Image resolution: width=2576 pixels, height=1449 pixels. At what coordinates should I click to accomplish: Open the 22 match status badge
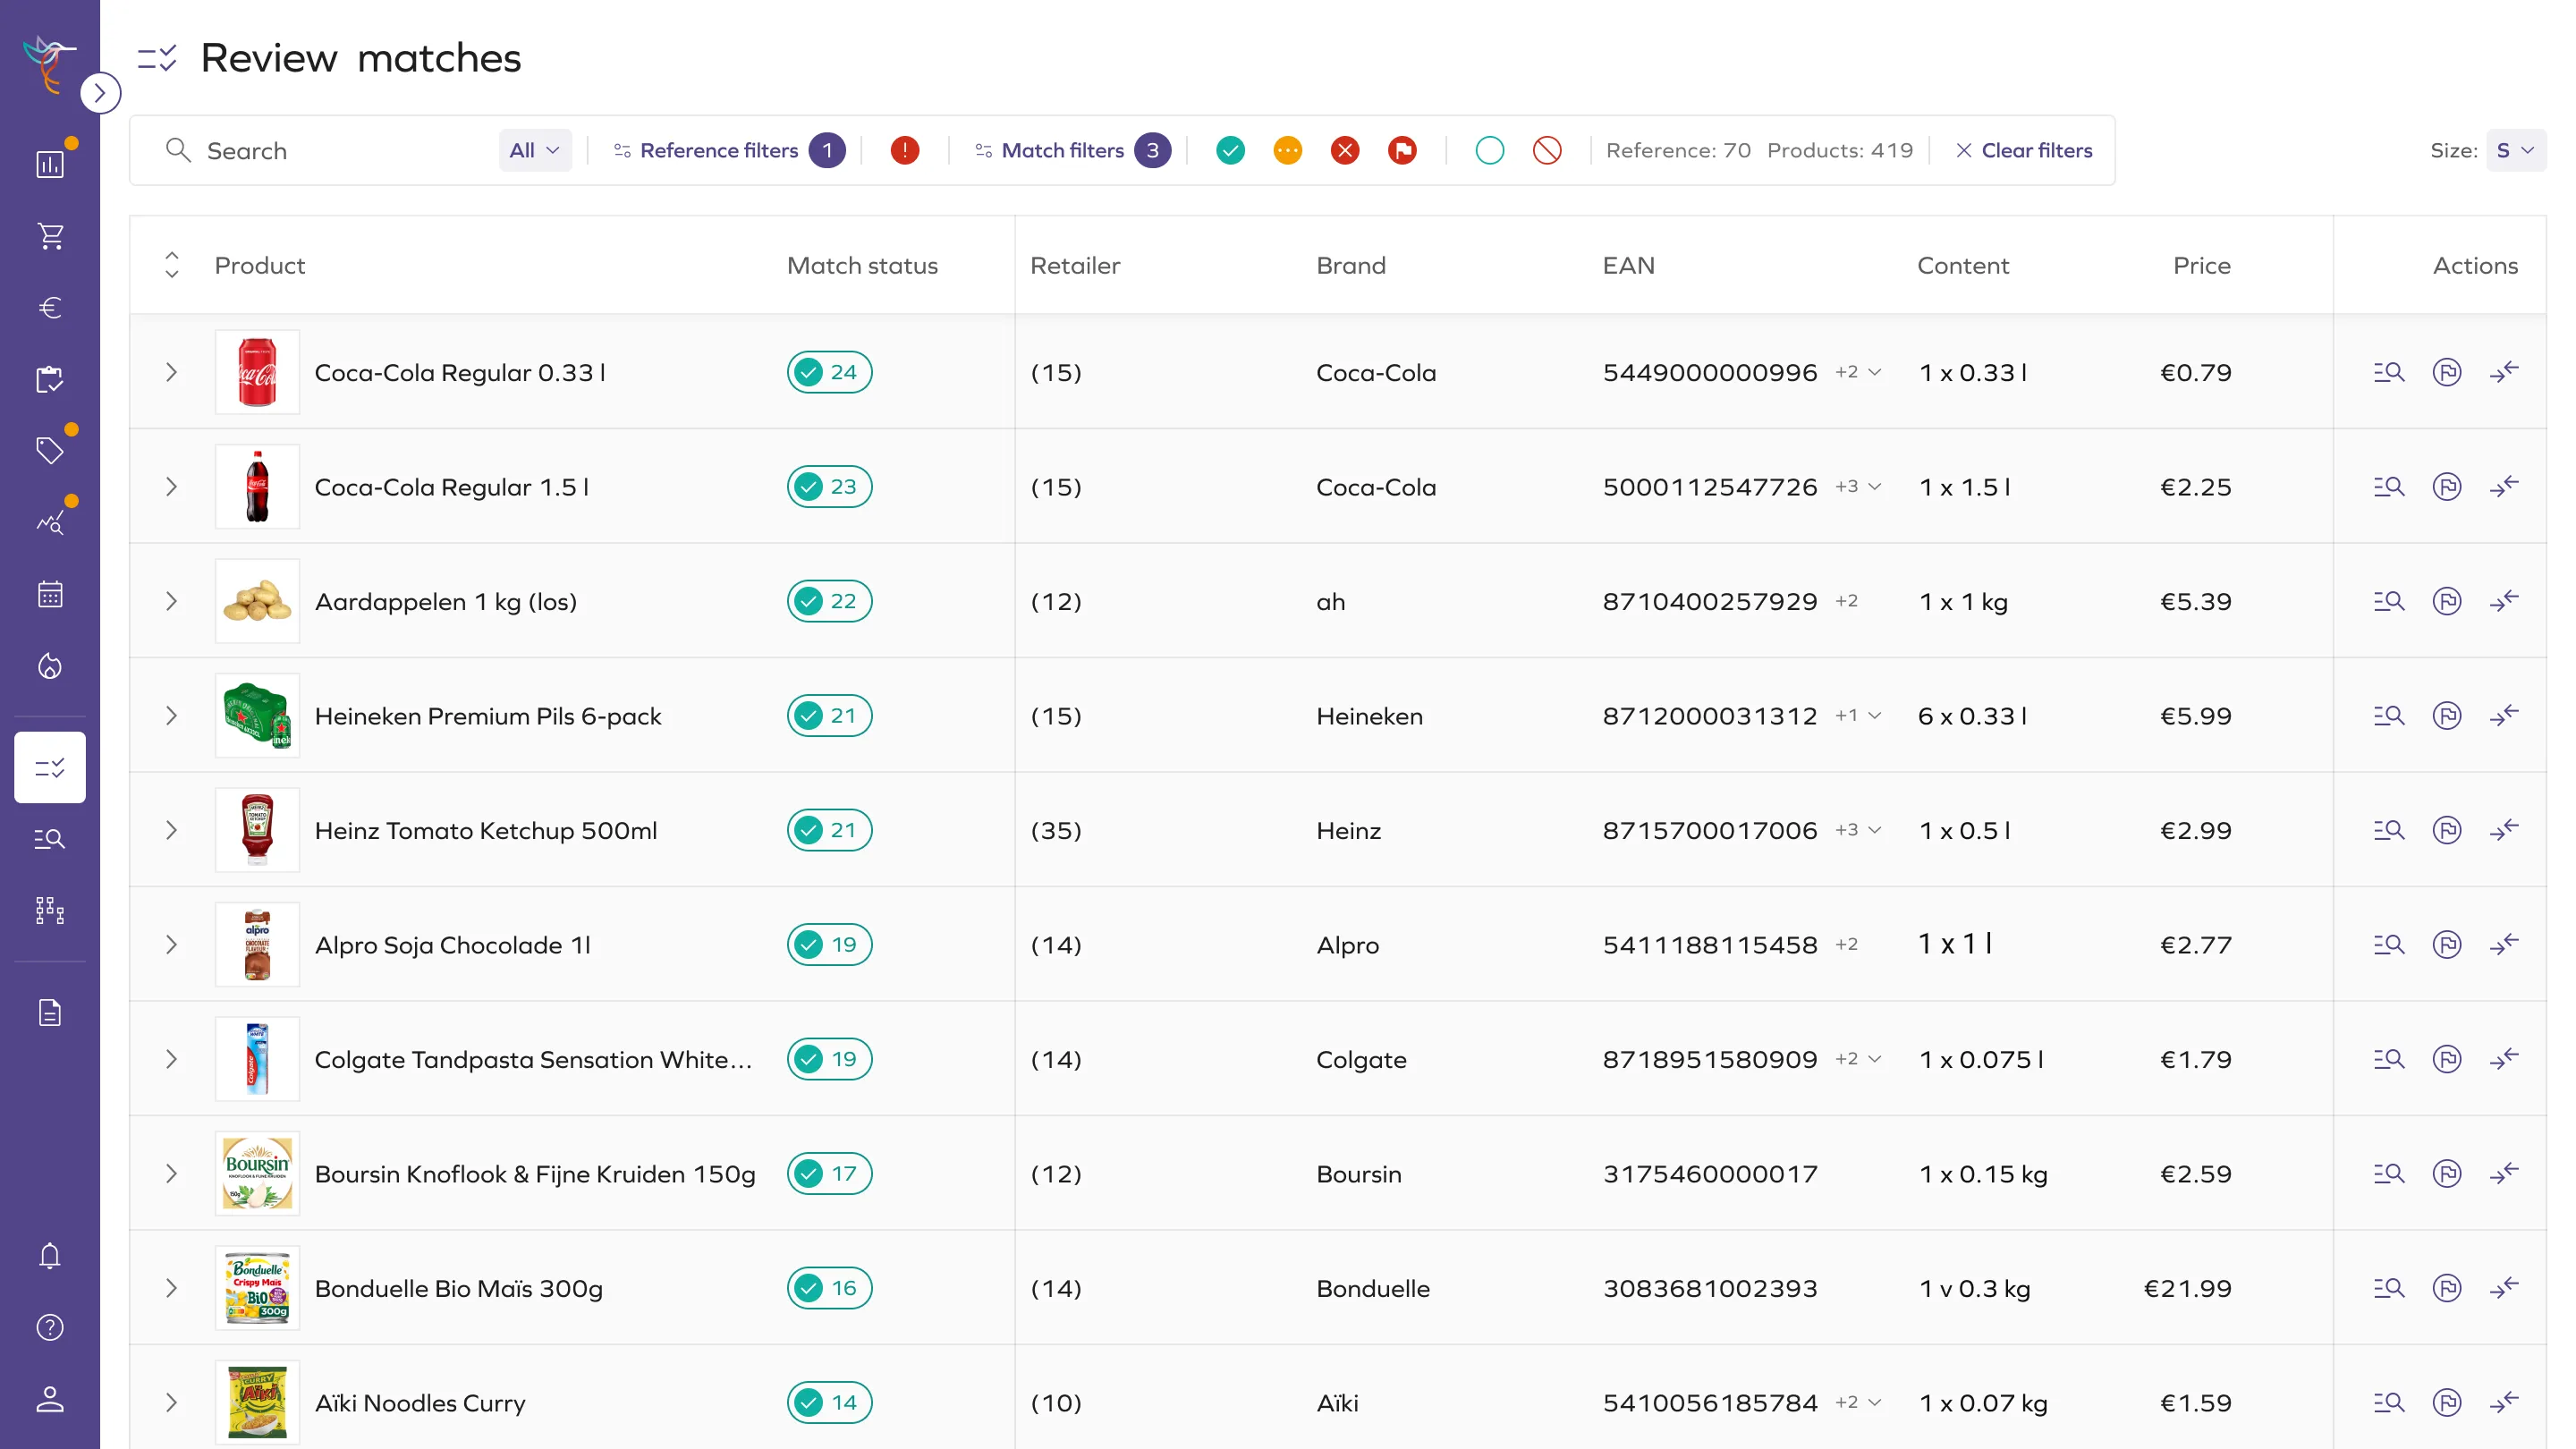[x=829, y=602]
